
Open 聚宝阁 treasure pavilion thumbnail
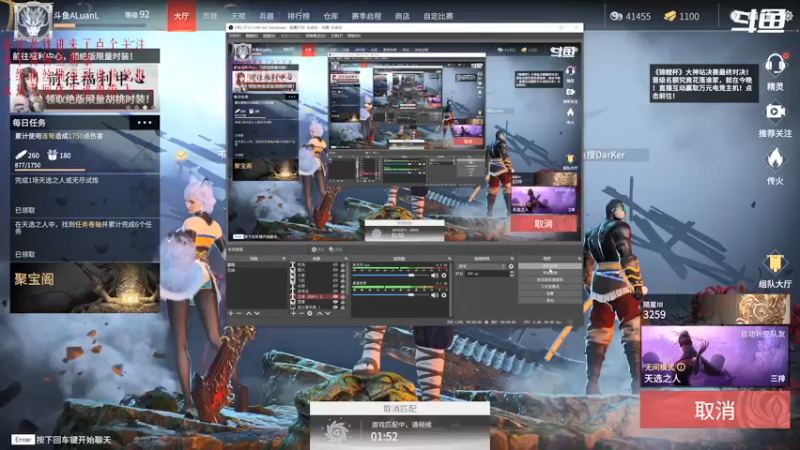point(85,288)
